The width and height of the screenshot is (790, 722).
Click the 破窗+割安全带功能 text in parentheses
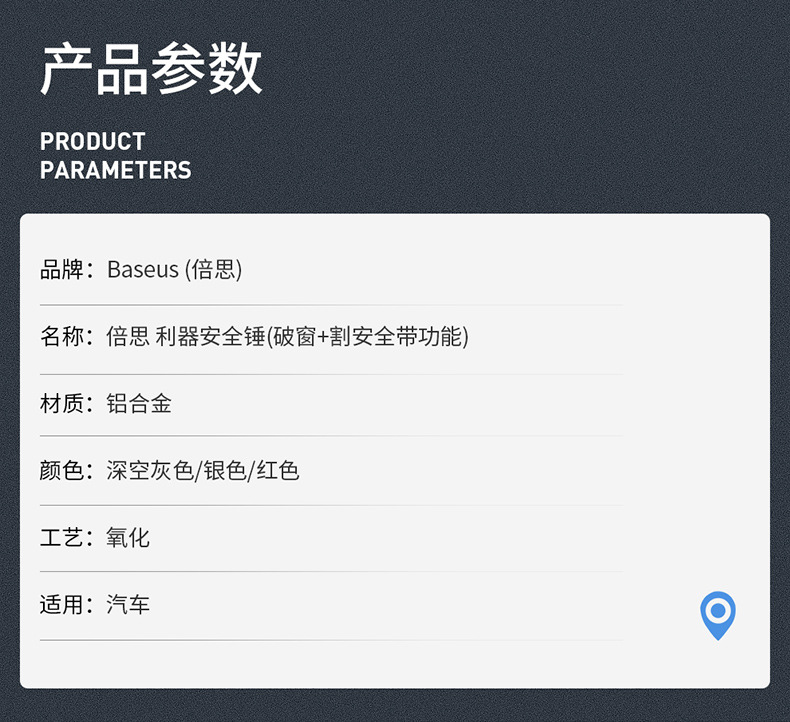(x=367, y=337)
